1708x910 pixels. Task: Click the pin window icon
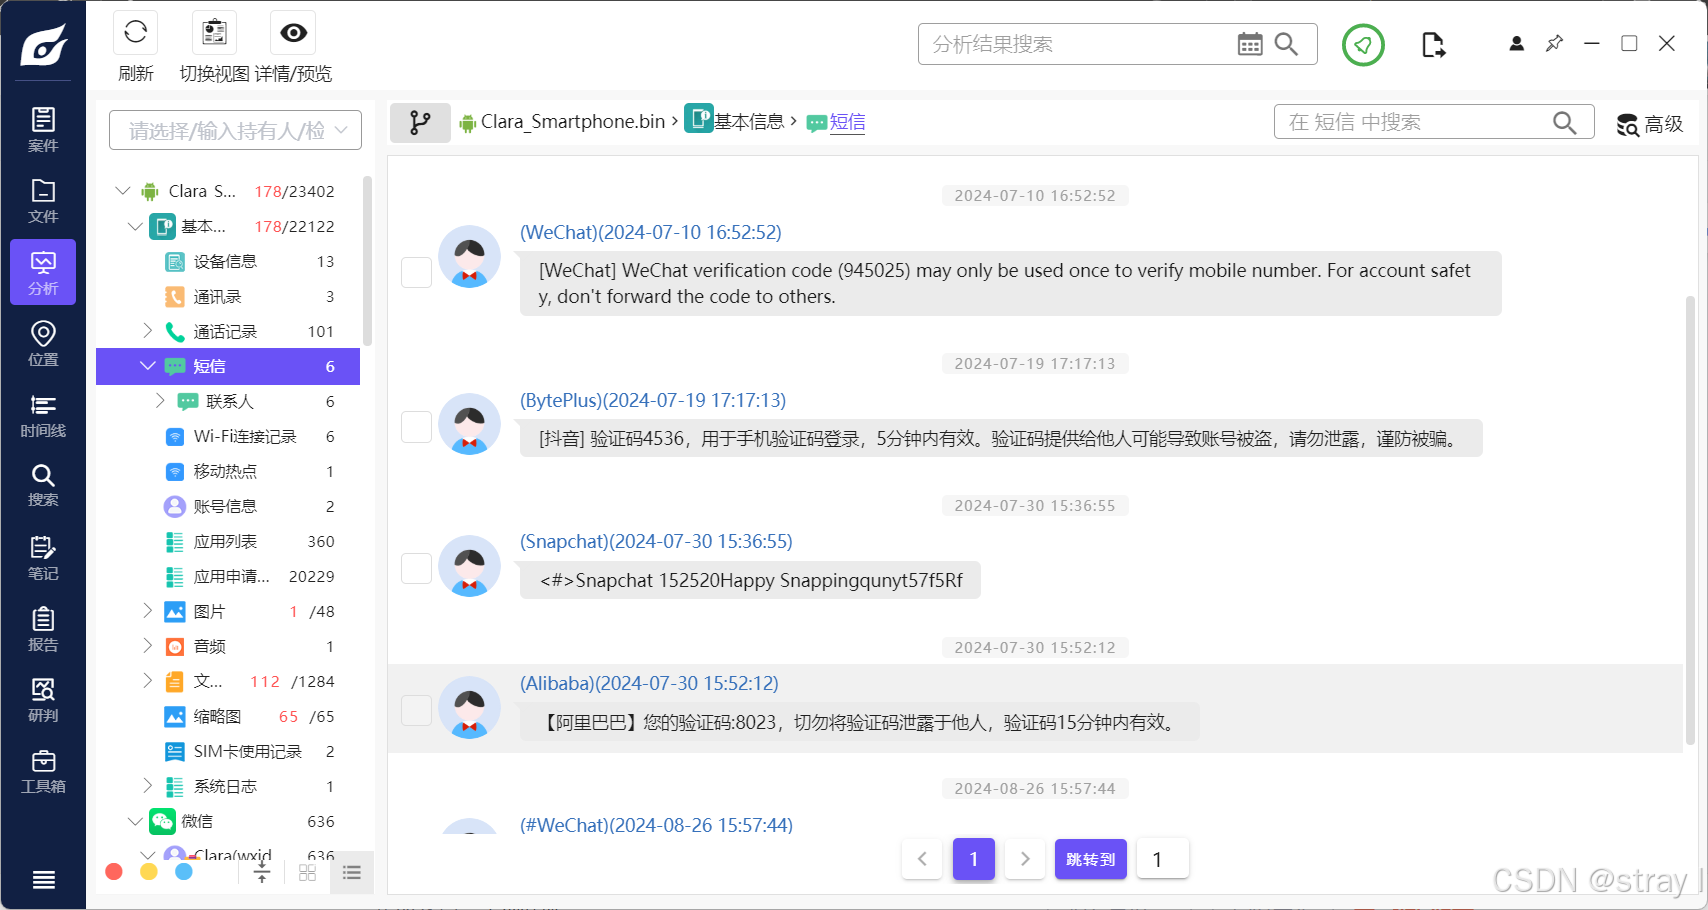click(x=1554, y=43)
